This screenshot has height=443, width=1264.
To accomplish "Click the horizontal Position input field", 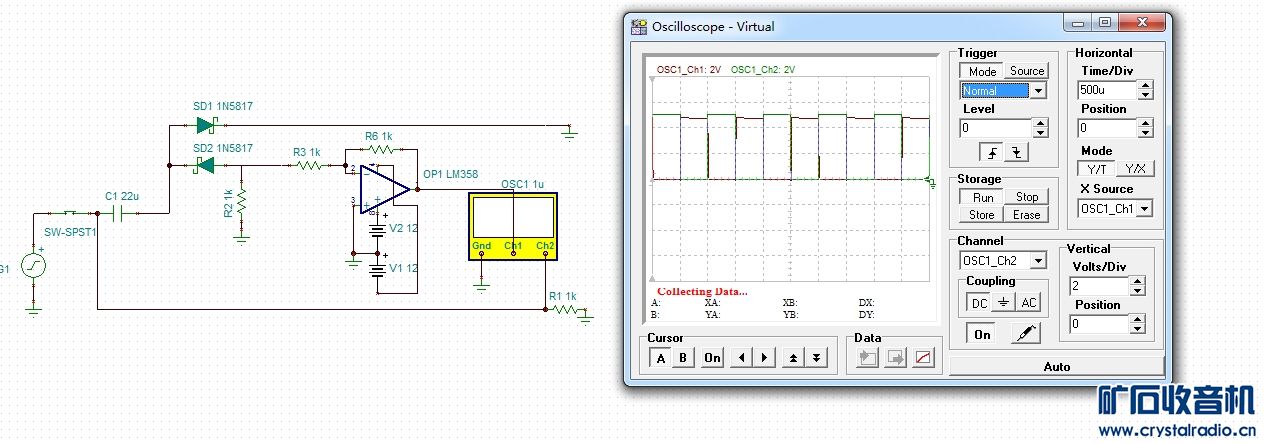I will coord(1107,128).
